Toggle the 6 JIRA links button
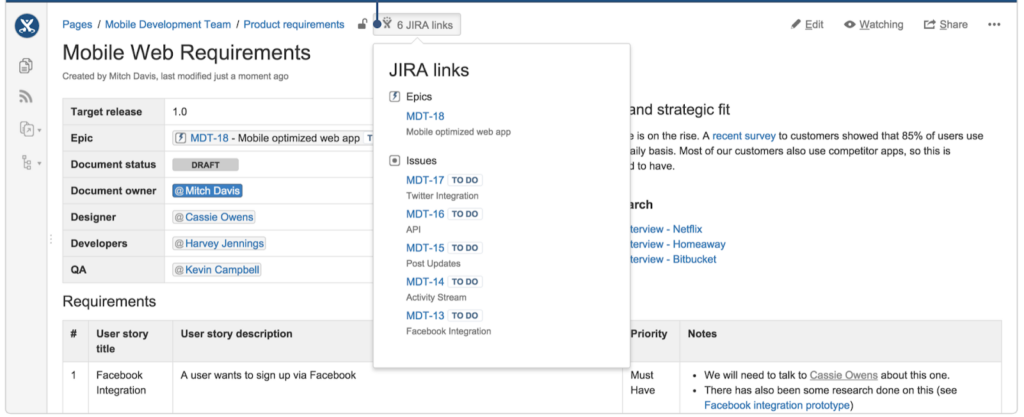Image resolution: width=1024 pixels, height=417 pixels. pyautogui.click(x=417, y=25)
